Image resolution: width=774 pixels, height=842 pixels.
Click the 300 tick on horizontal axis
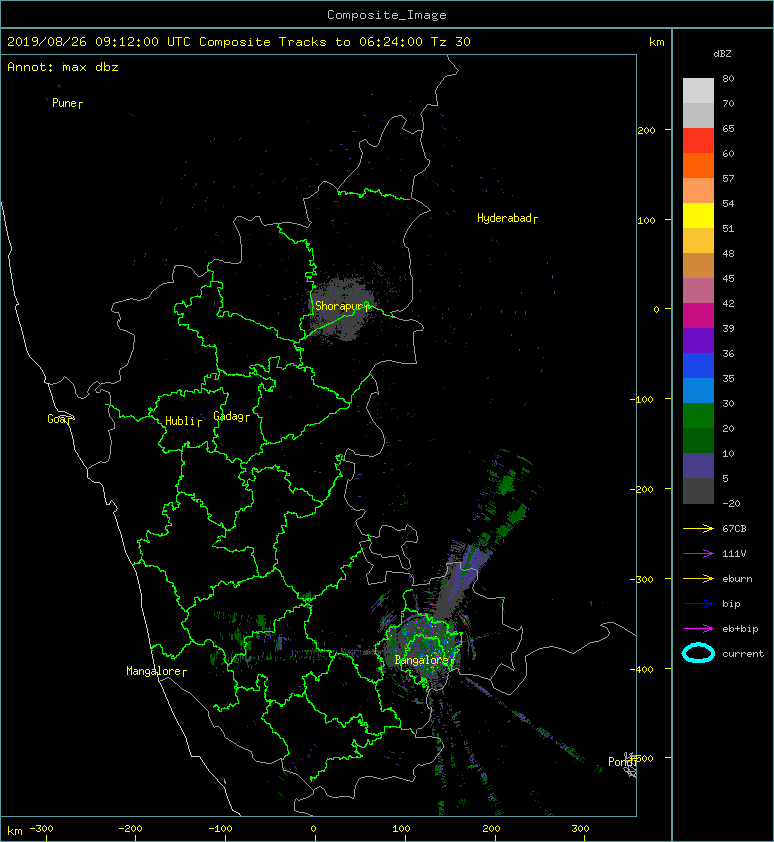point(580,829)
